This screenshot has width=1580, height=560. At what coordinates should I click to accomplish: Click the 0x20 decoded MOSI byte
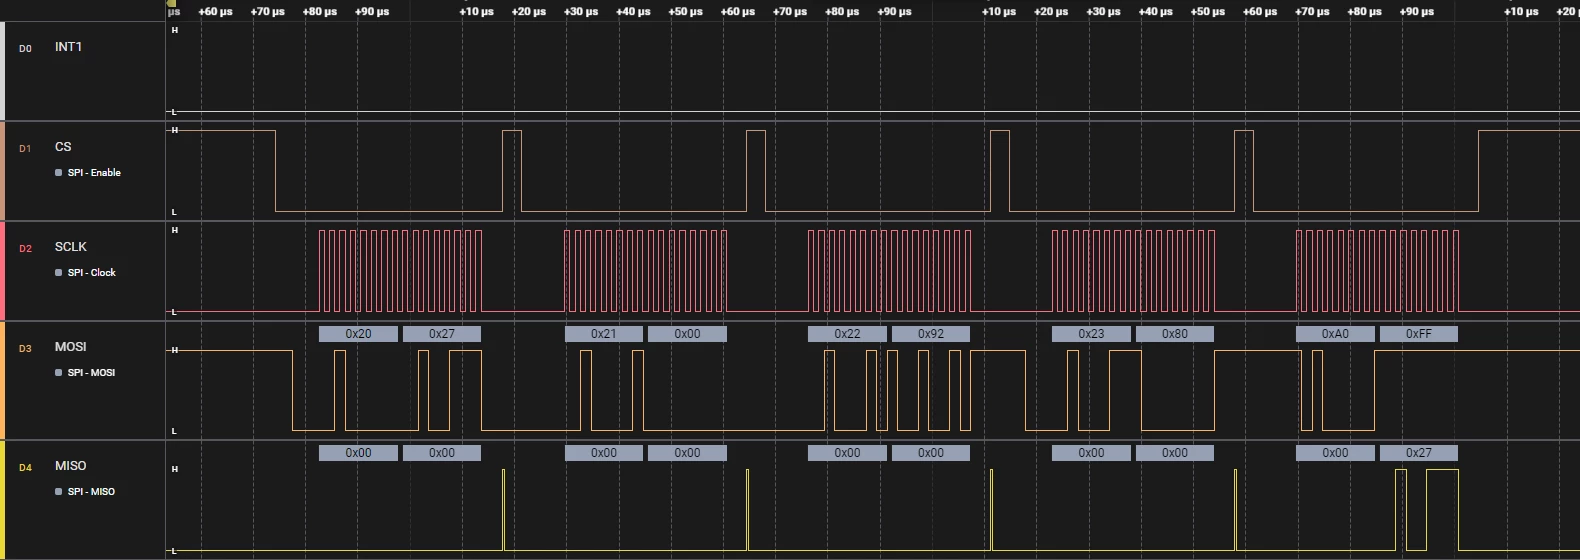click(358, 334)
